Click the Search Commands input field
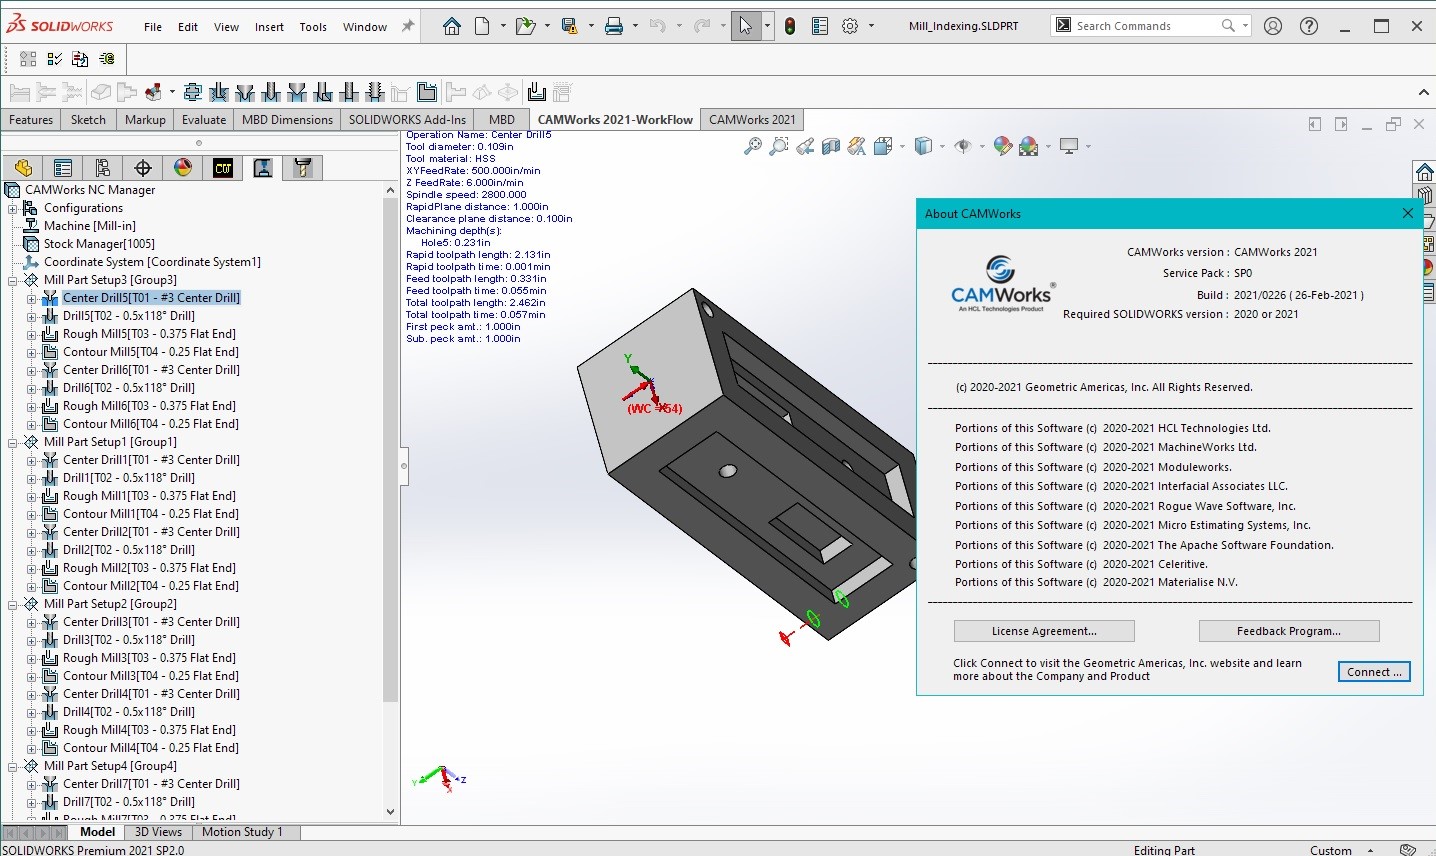 point(1145,26)
